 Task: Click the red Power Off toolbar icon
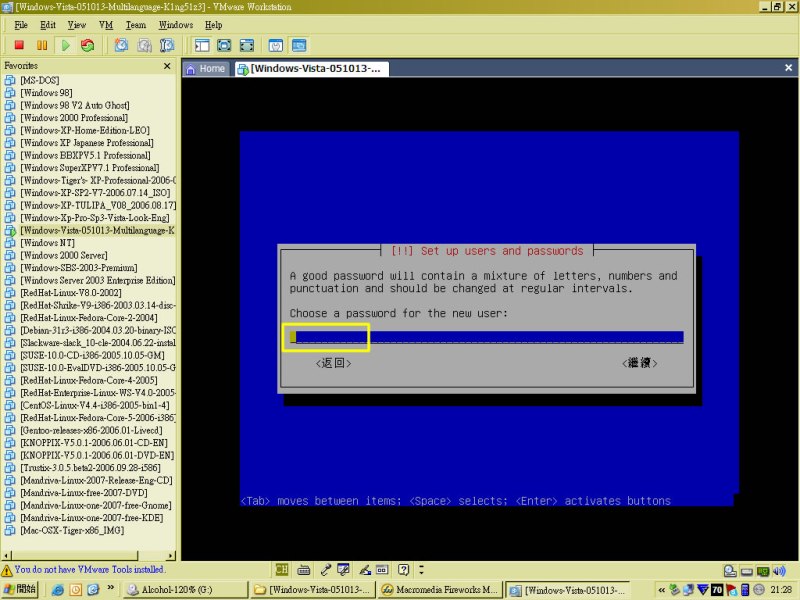click(x=19, y=45)
